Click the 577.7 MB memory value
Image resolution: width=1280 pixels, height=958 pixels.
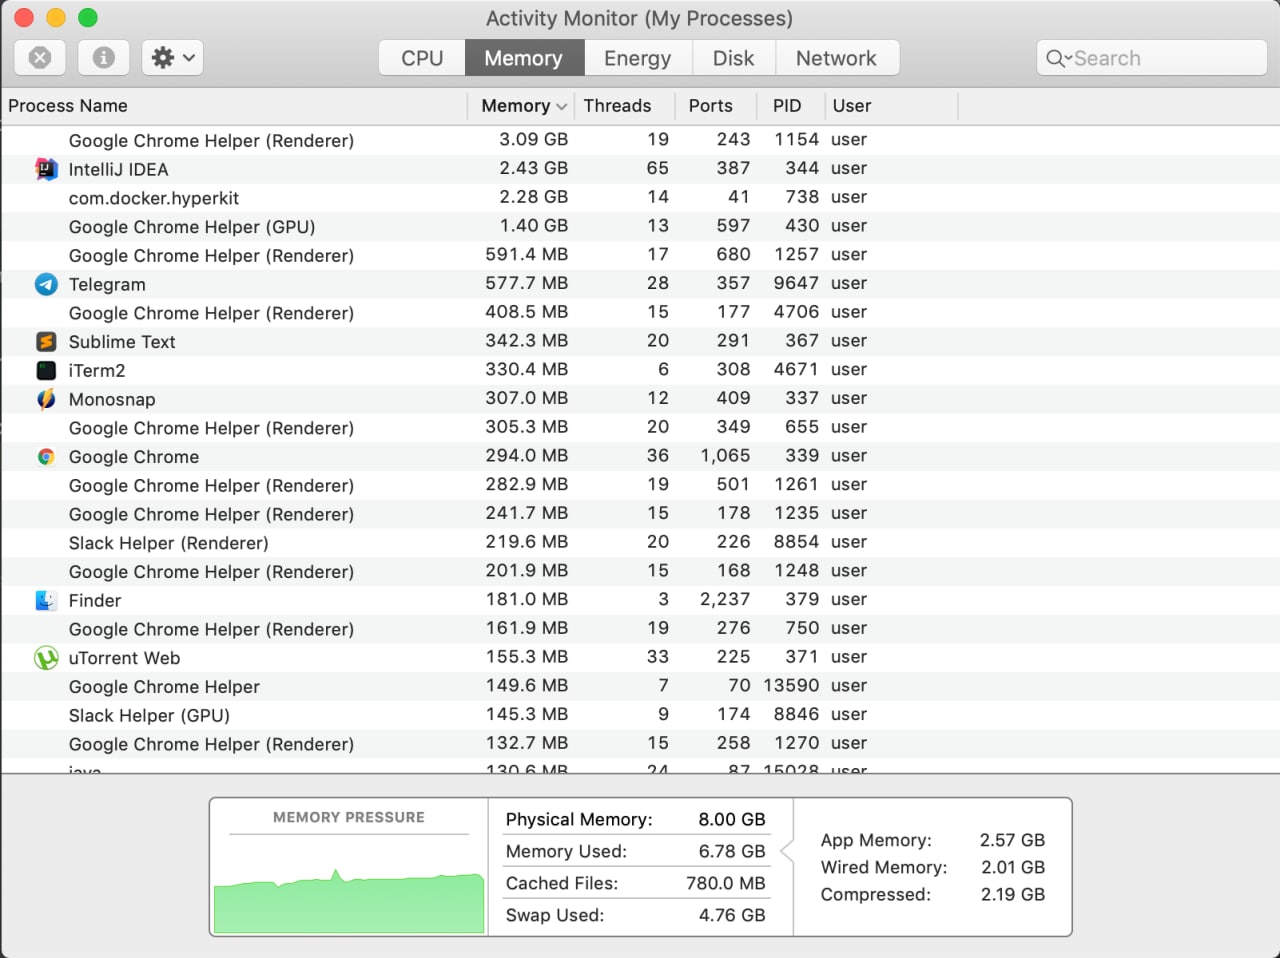point(527,283)
